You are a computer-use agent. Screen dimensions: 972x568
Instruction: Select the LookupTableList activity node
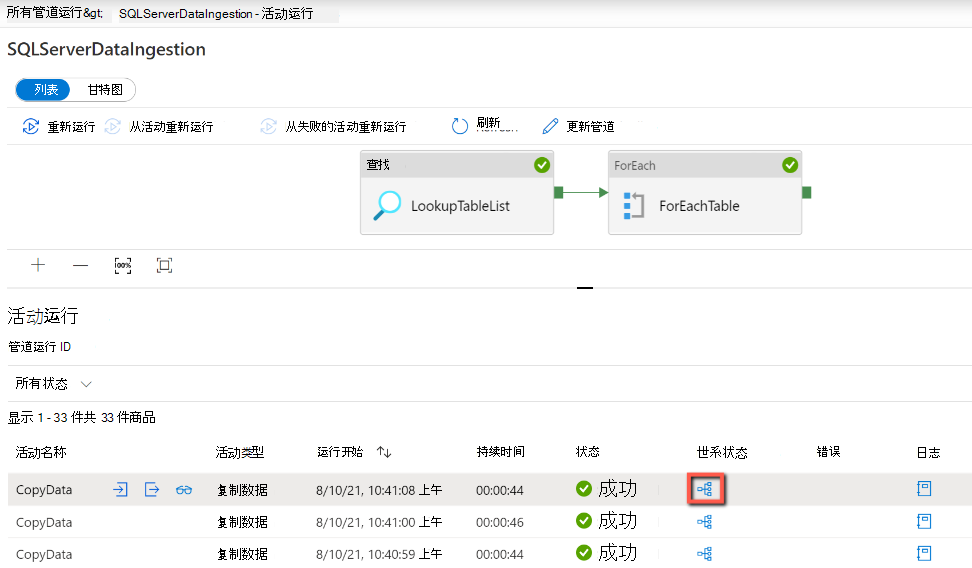[x=457, y=193]
